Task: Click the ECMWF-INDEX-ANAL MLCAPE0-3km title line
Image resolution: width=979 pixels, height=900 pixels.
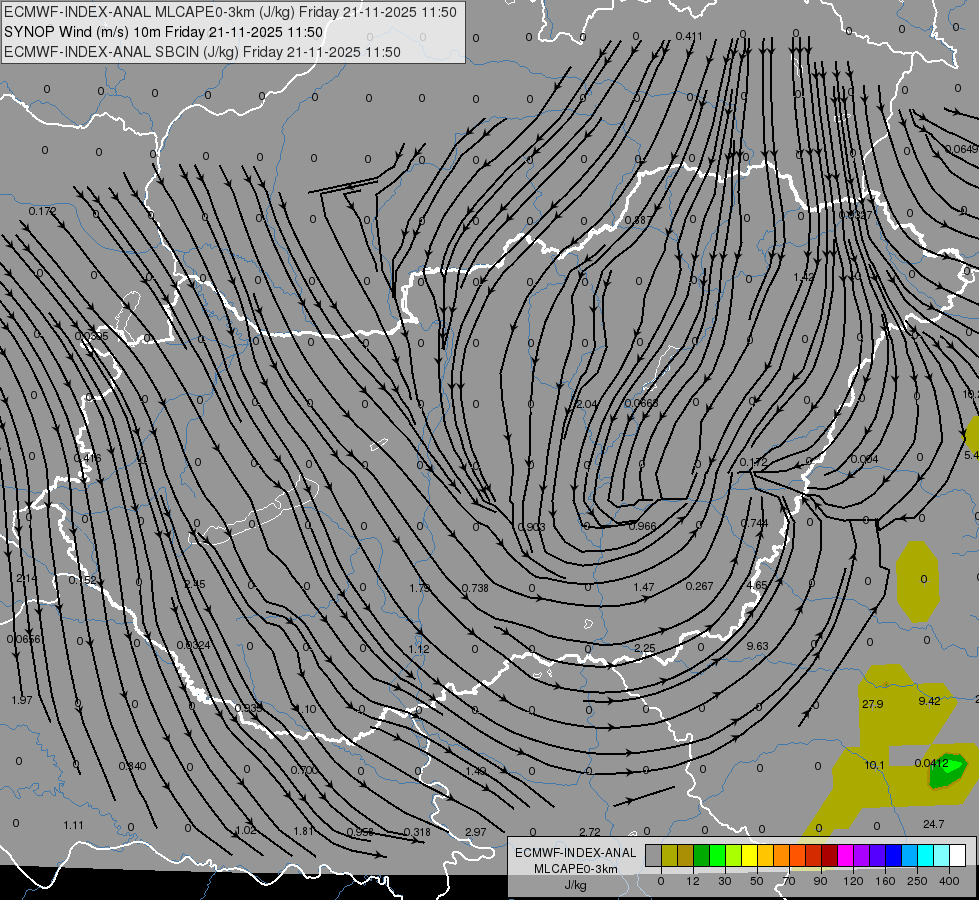Action: click(230, 12)
